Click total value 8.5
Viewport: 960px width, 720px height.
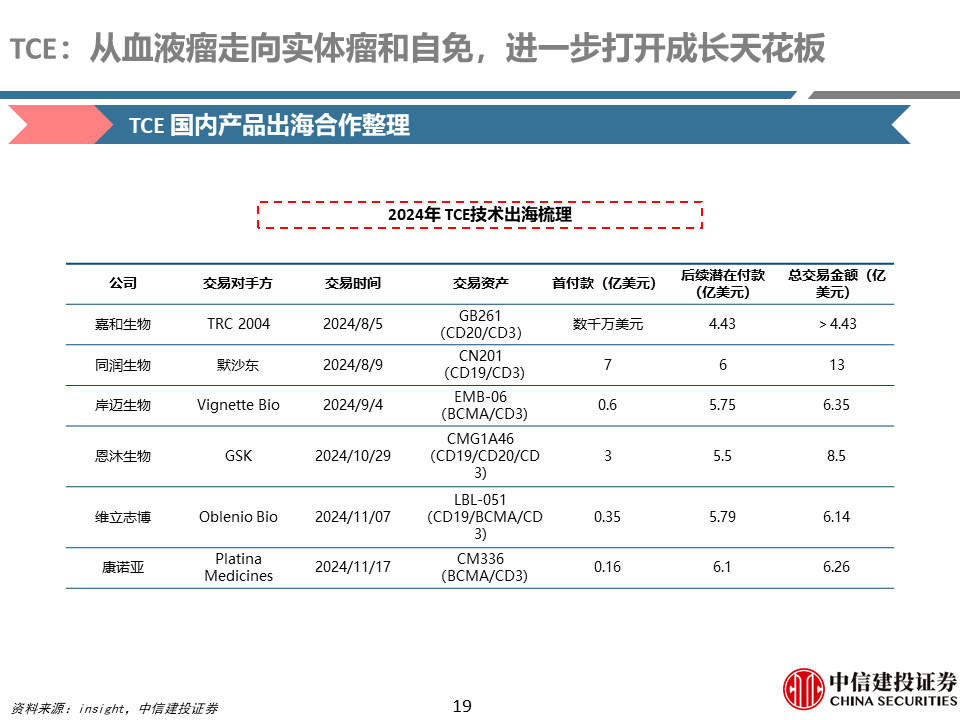point(836,456)
